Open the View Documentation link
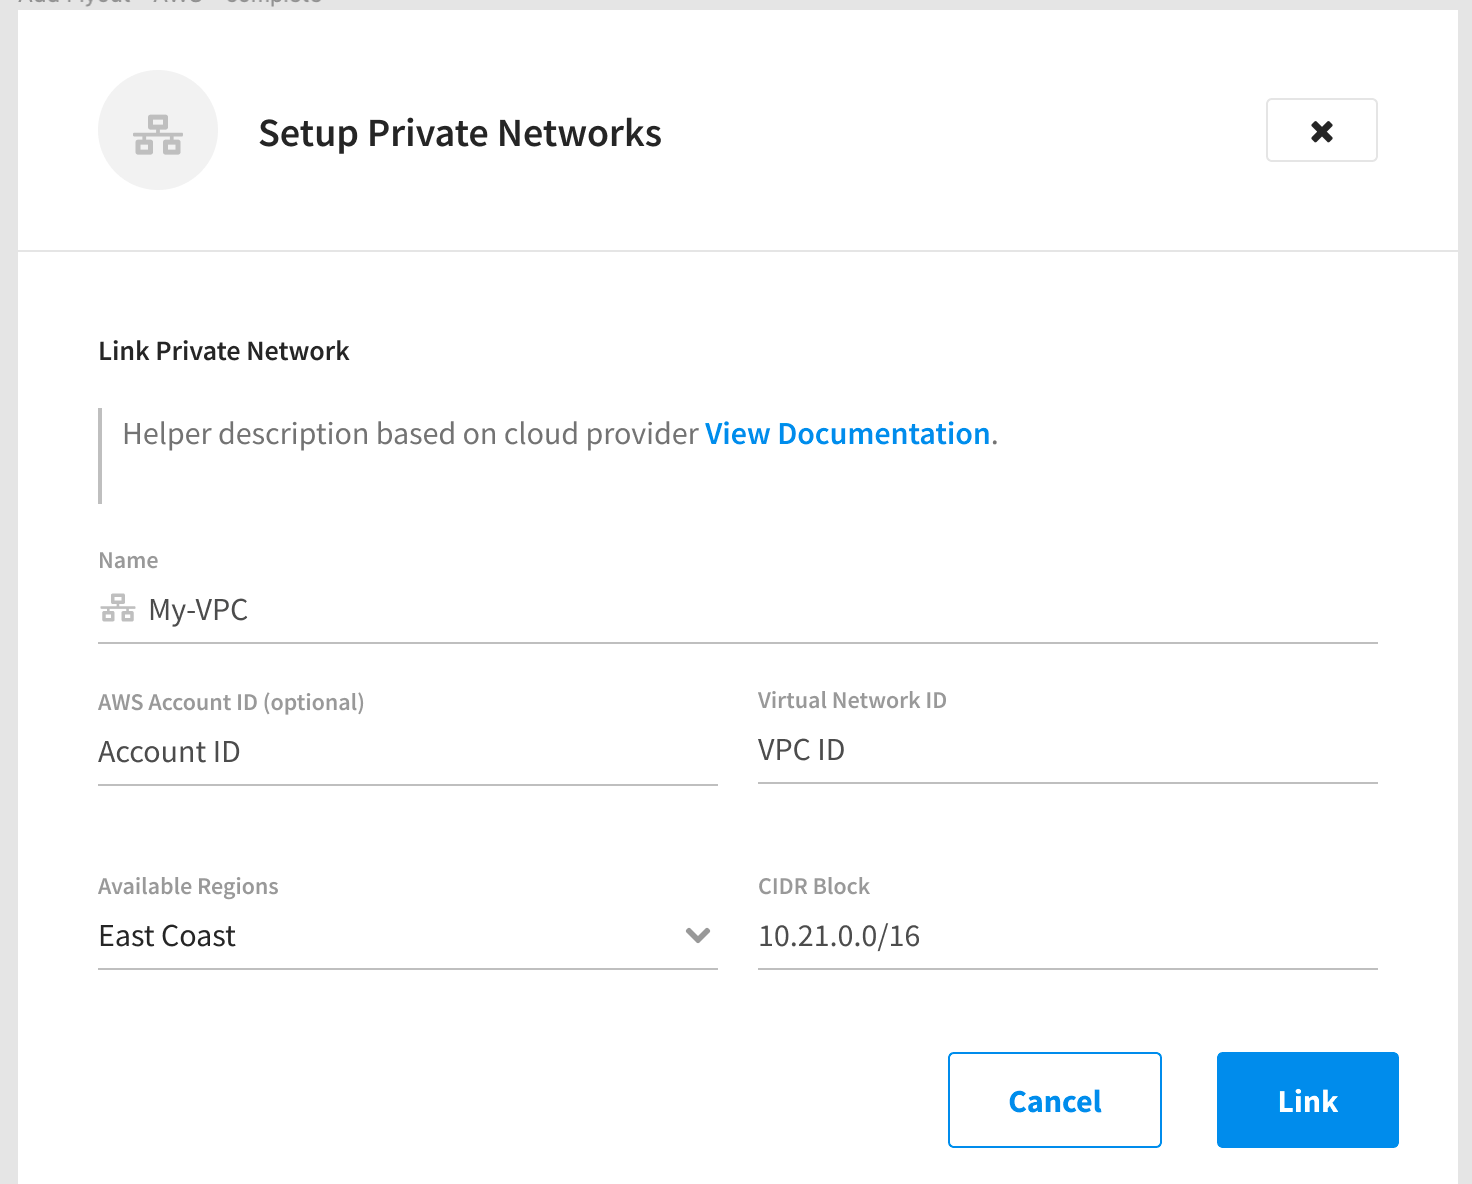Screen dimensions: 1472x1184 click(846, 433)
